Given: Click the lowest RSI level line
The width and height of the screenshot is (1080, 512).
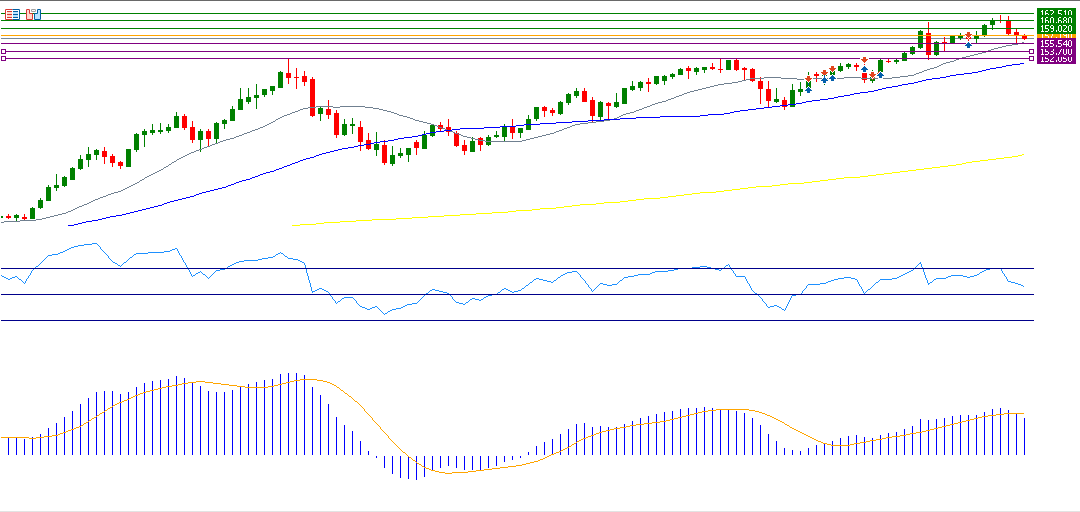Looking at the screenshot, I should tap(500, 320).
